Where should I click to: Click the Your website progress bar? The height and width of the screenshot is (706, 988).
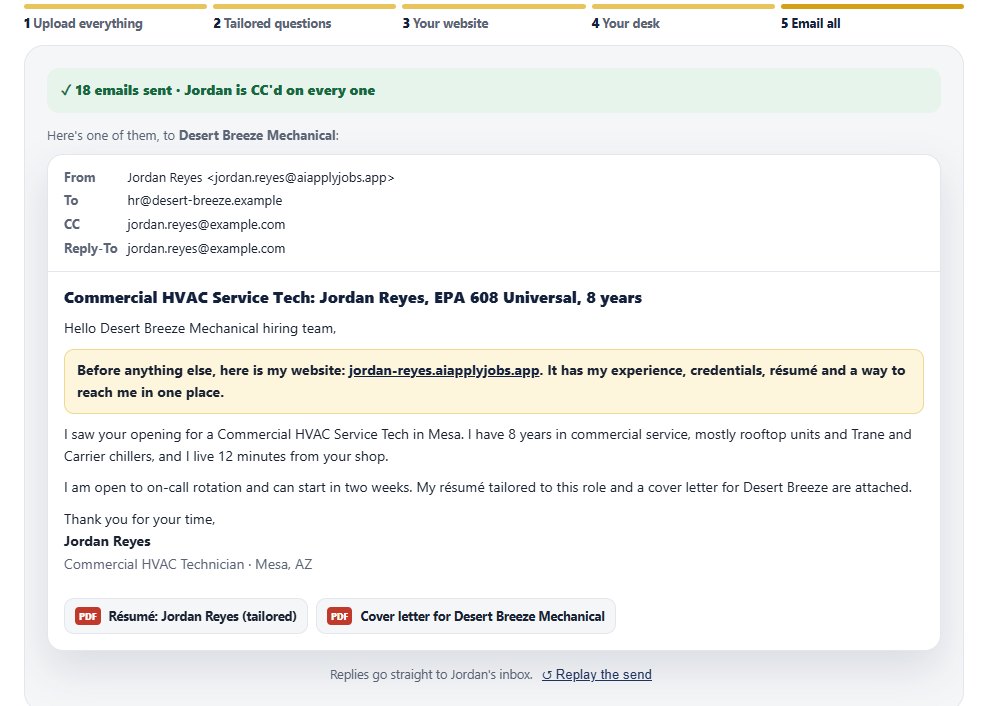[494, 6]
